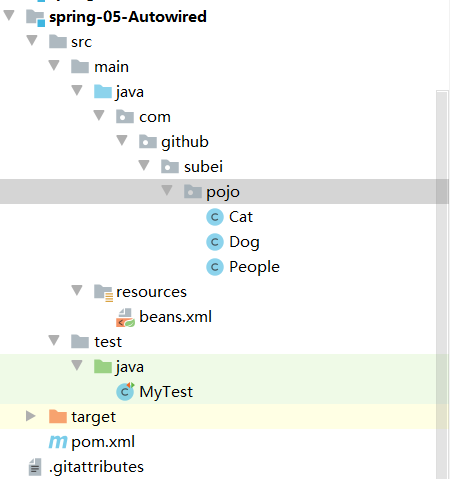Click the vertical scrollbar of project tree

pyautogui.click(x=442, y=284)
